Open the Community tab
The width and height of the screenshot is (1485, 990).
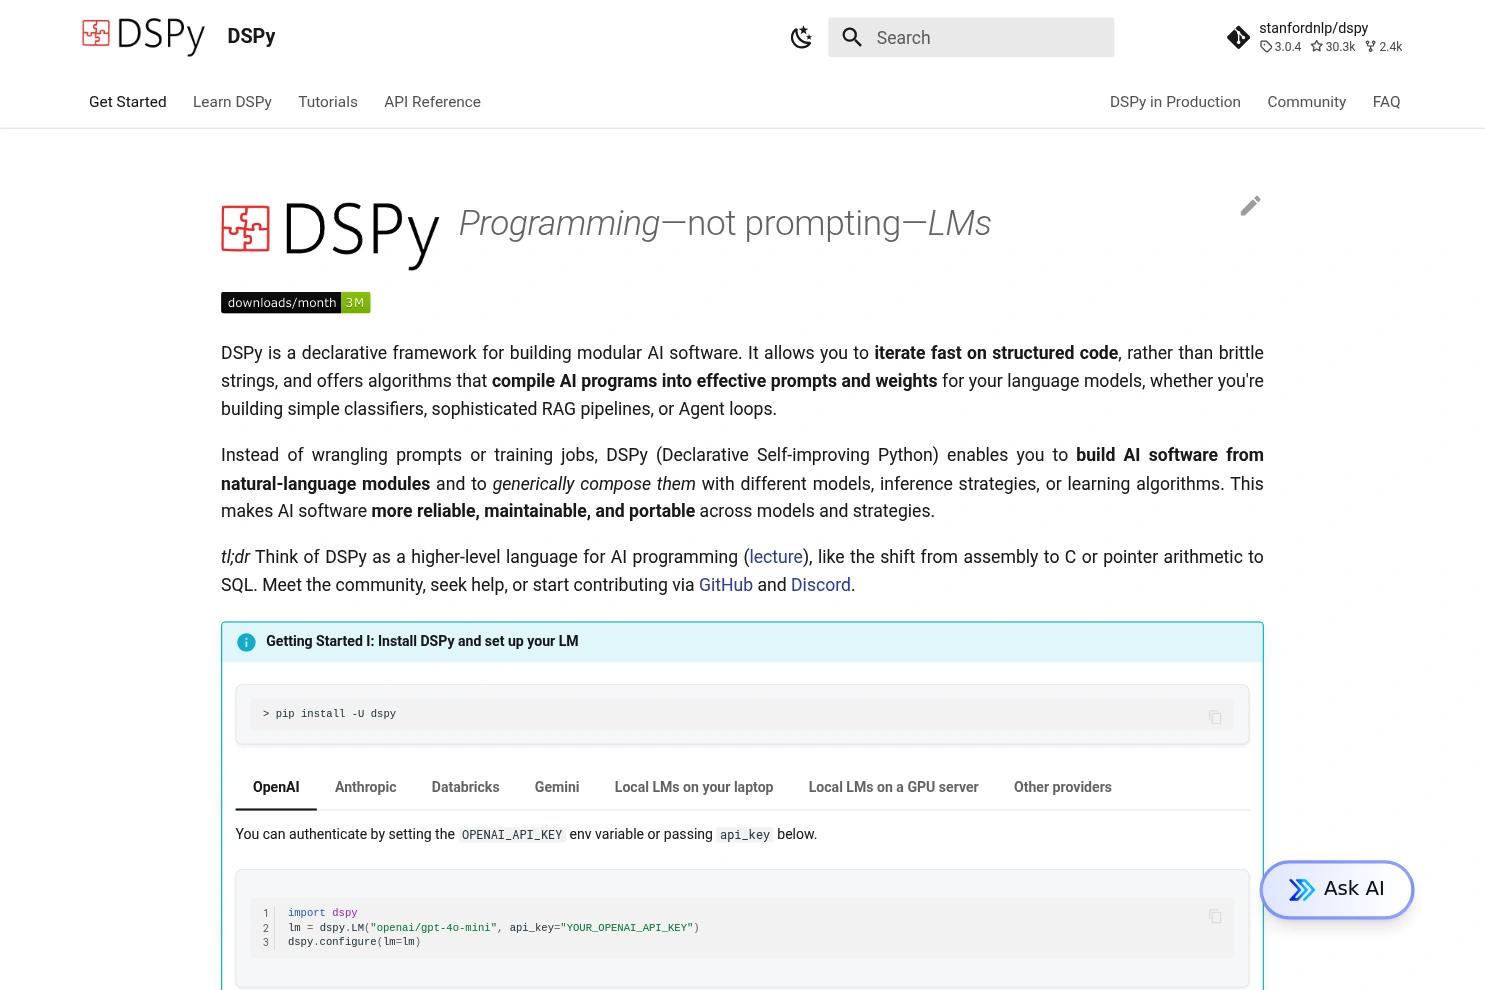pyautogui.click(x=1306, y=102)
